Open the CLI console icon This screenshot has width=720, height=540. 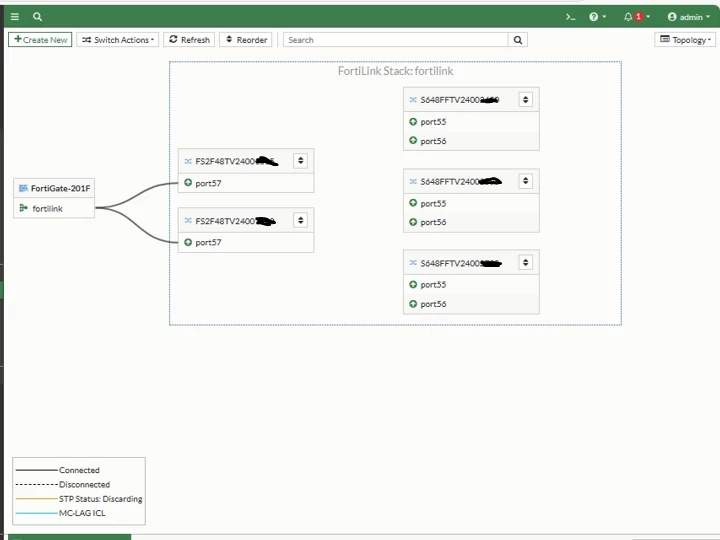pos(570,17)
